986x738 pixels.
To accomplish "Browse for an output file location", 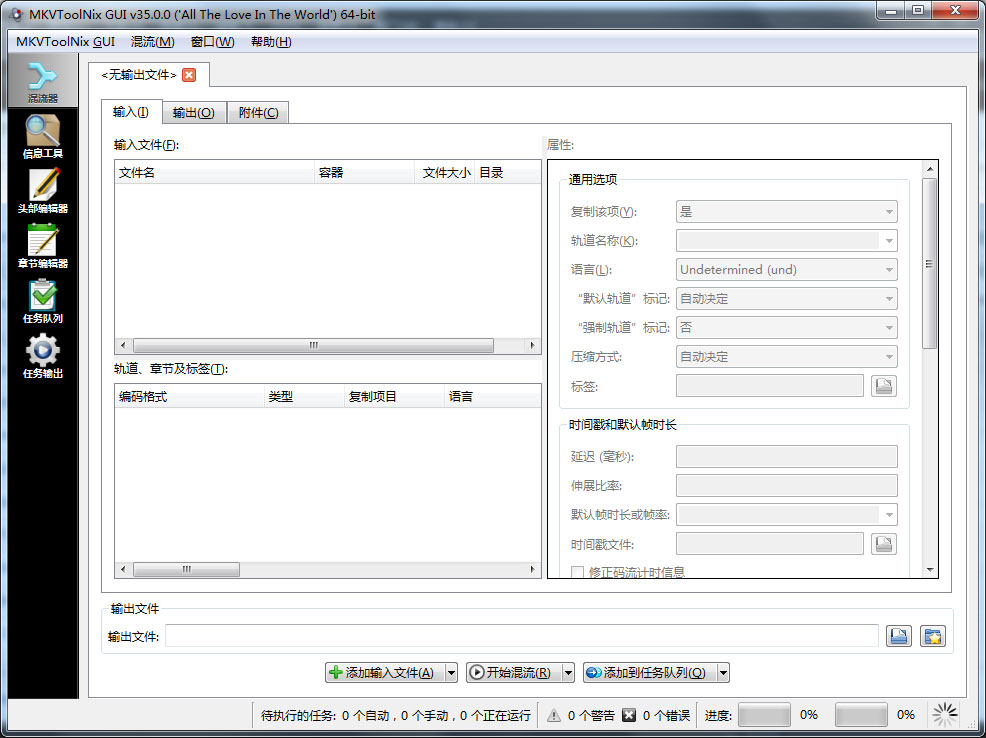I will click(898, 635).
